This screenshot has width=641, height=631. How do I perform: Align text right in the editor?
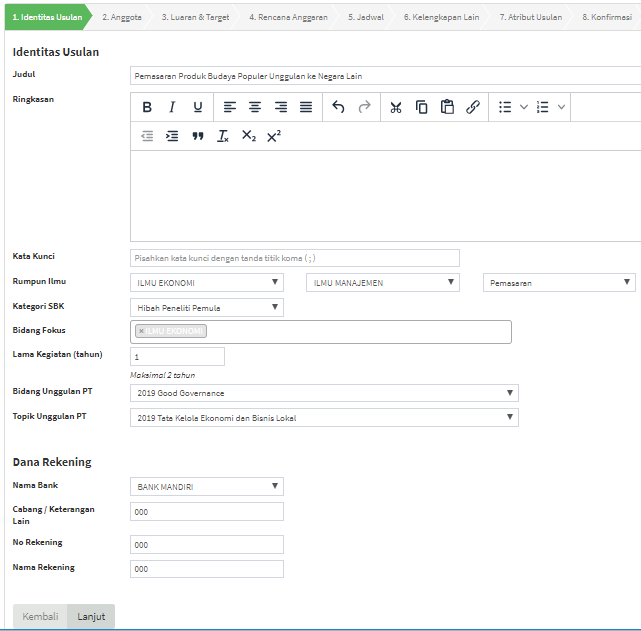(x=280, y=107)
